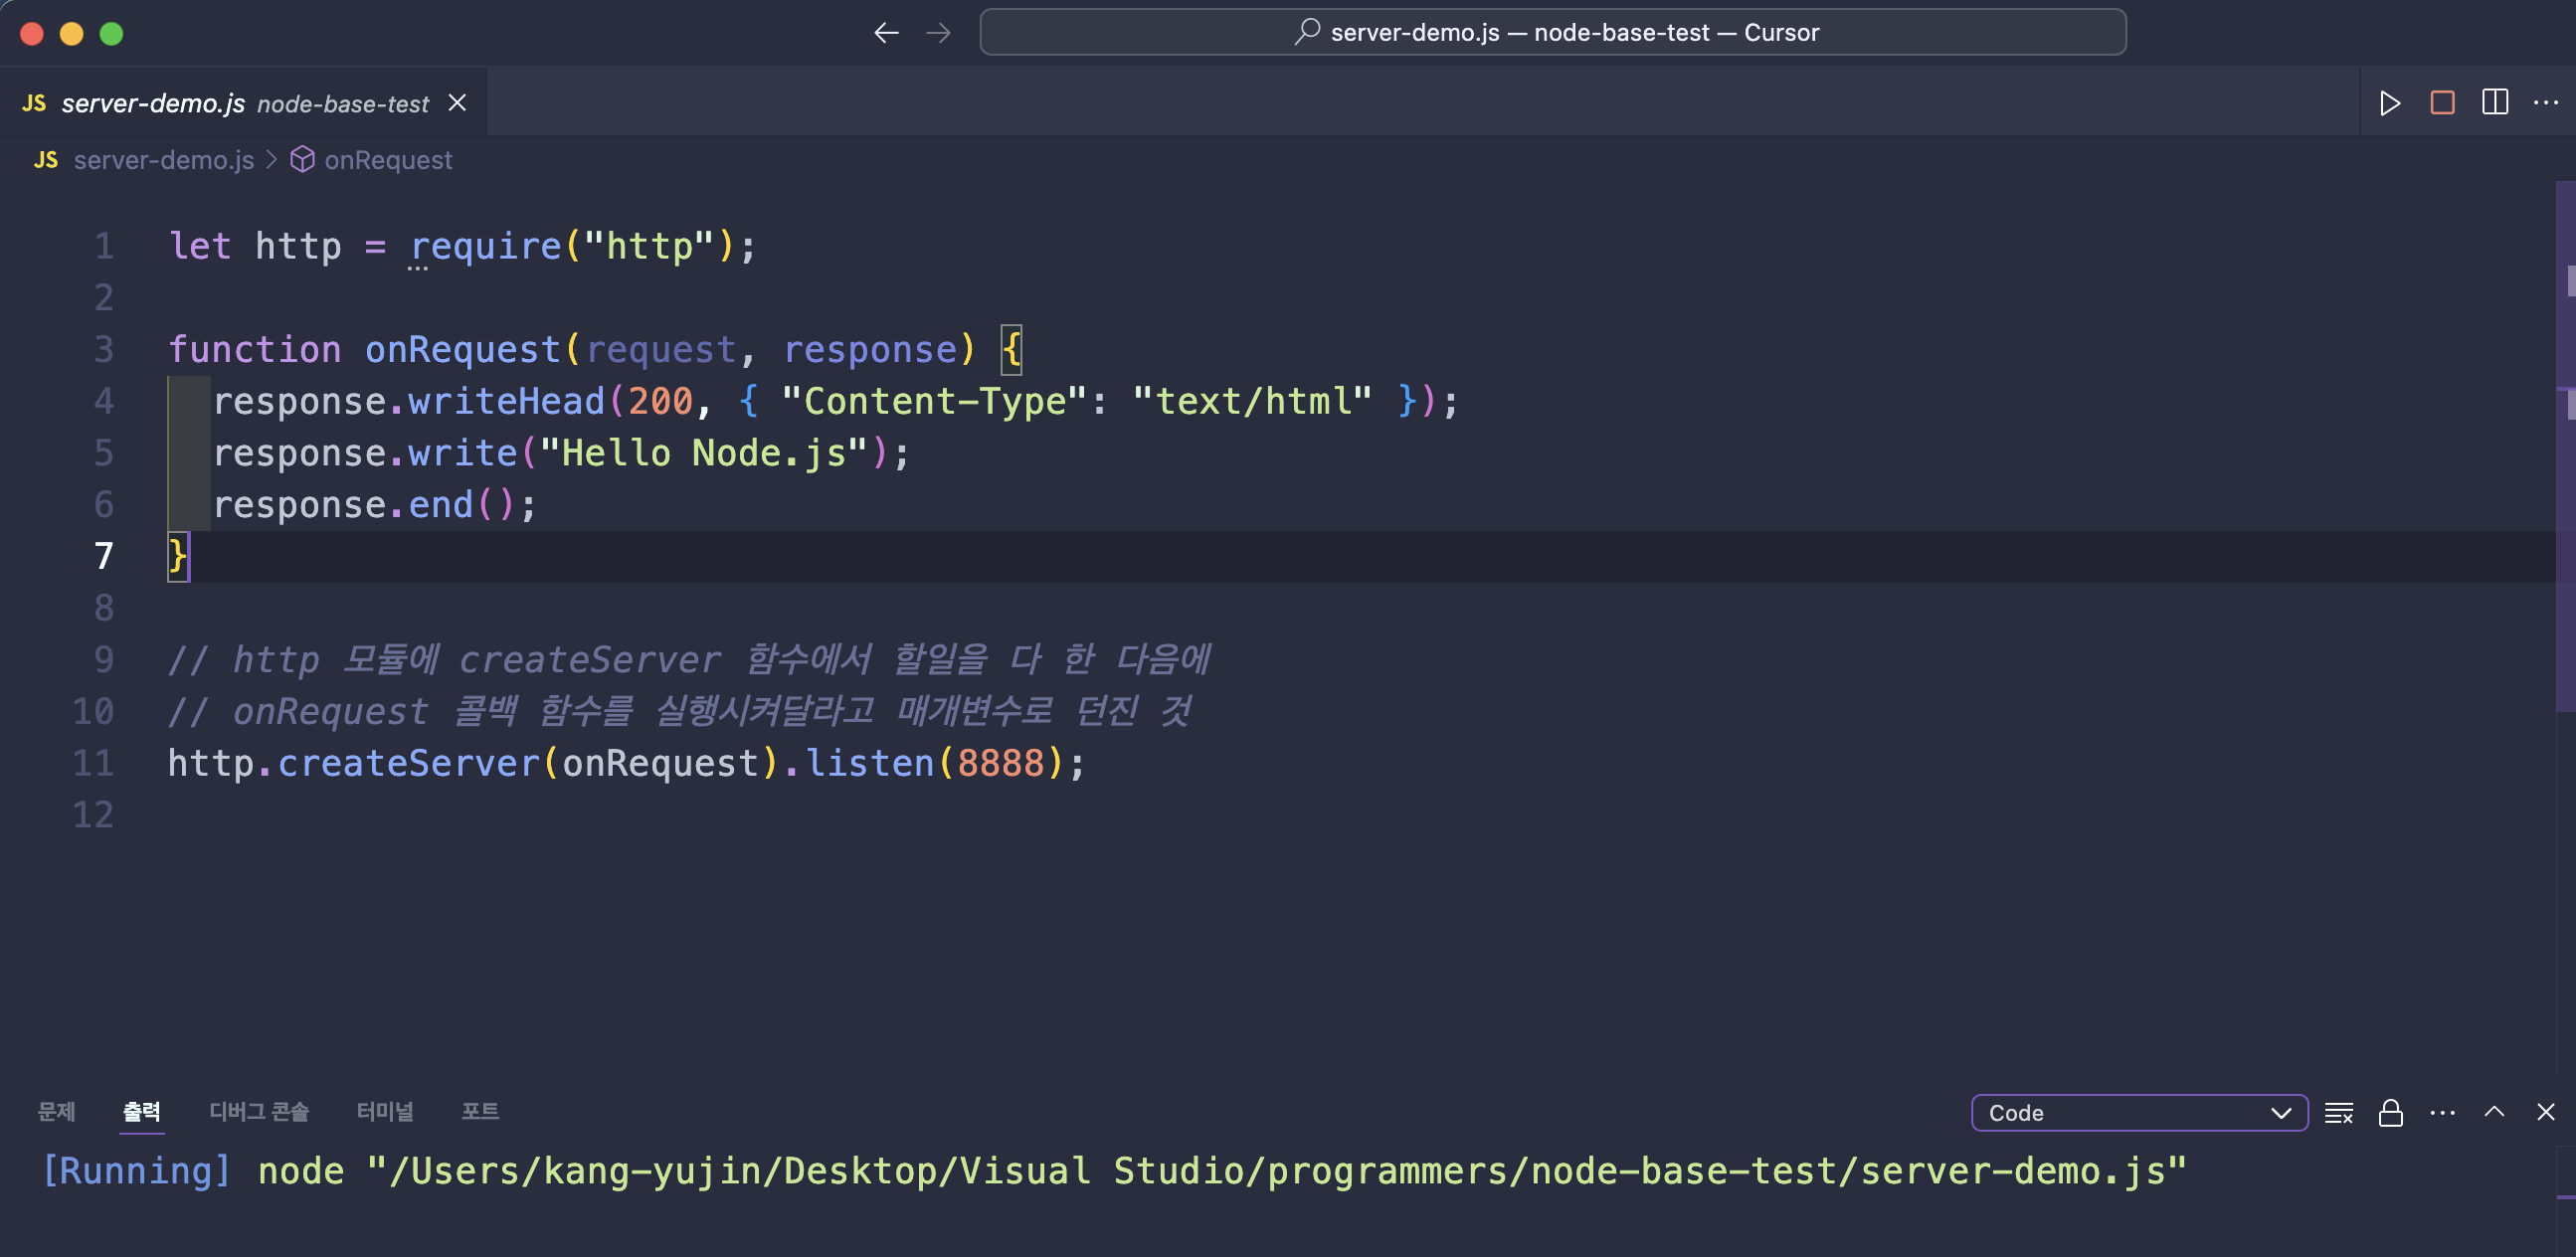
Task: Open the 디버그 콘솔 tab
Action: click(258, 1111)
